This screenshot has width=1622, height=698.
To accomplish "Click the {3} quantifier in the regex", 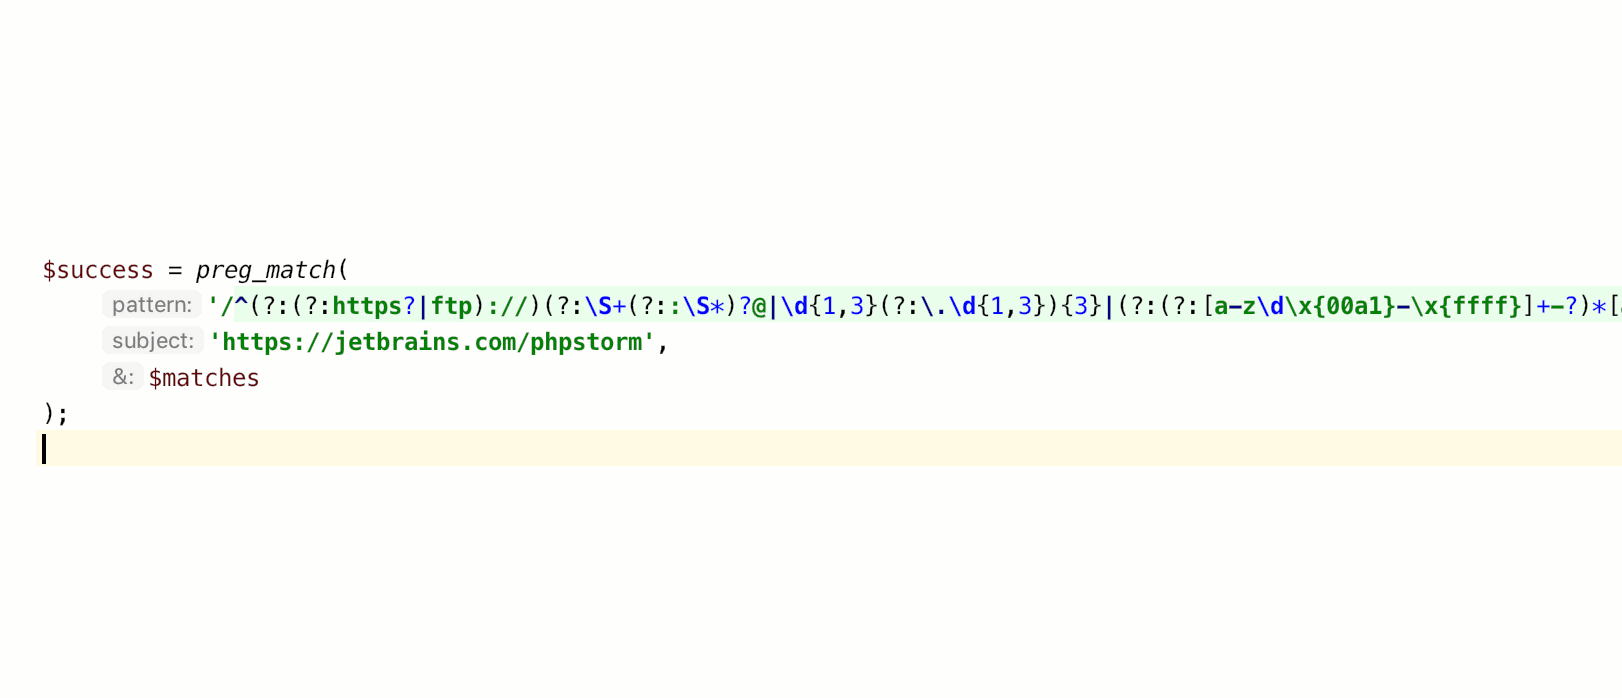I will click(1081, 306).
